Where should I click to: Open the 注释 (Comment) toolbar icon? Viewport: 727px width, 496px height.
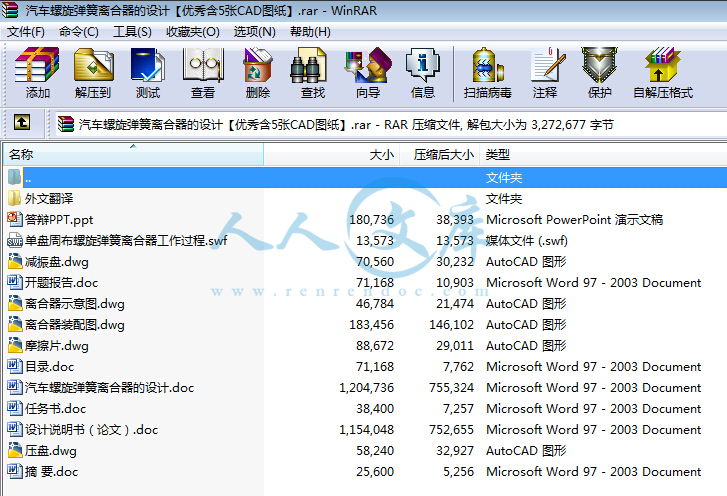[x=549, y=65]
